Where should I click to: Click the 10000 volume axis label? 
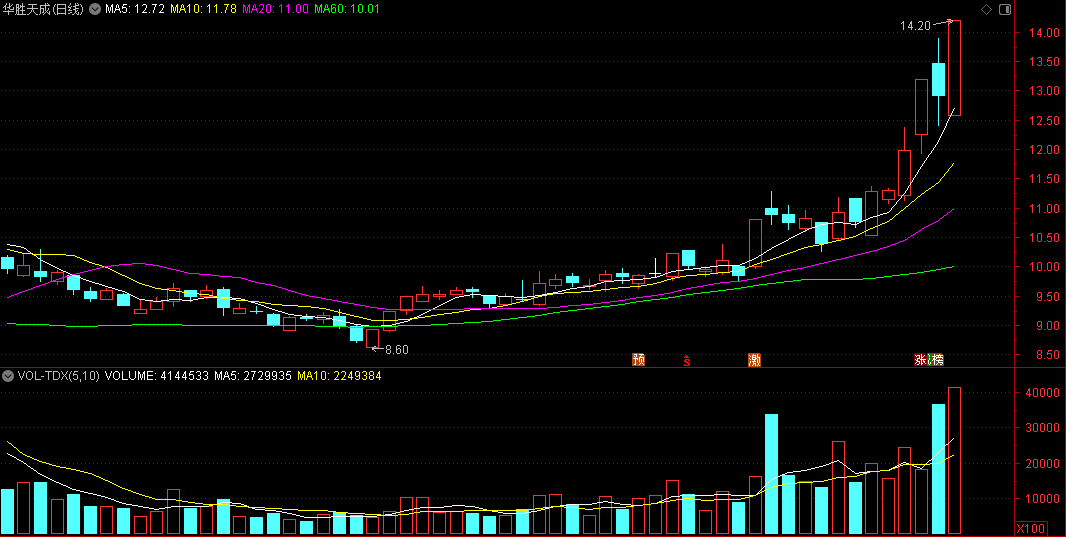pos(1044,499)
